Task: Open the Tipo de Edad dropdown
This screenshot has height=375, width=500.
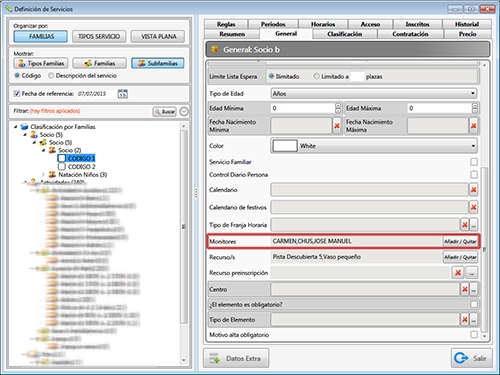Action: tap(373, 94)
